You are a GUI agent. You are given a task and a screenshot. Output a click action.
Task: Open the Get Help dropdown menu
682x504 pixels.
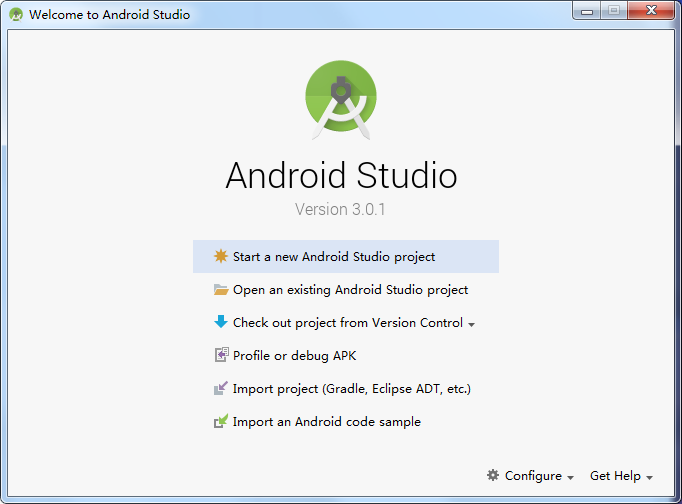pos(621,476)
